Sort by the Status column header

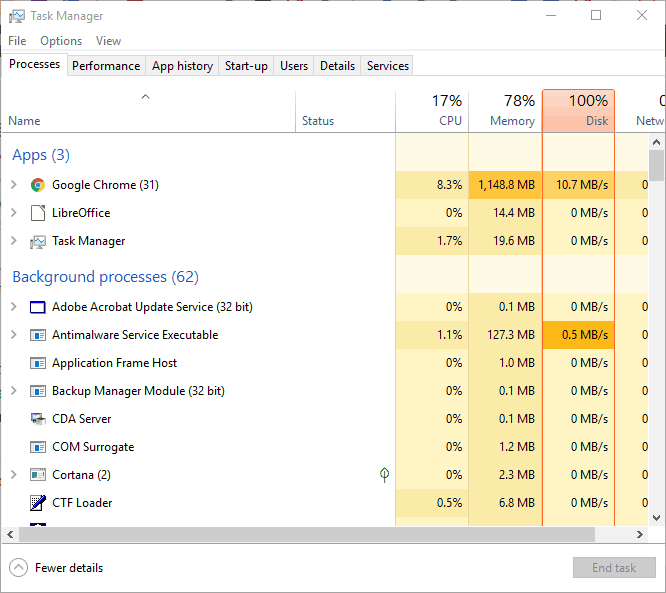(x=345, y=111)
